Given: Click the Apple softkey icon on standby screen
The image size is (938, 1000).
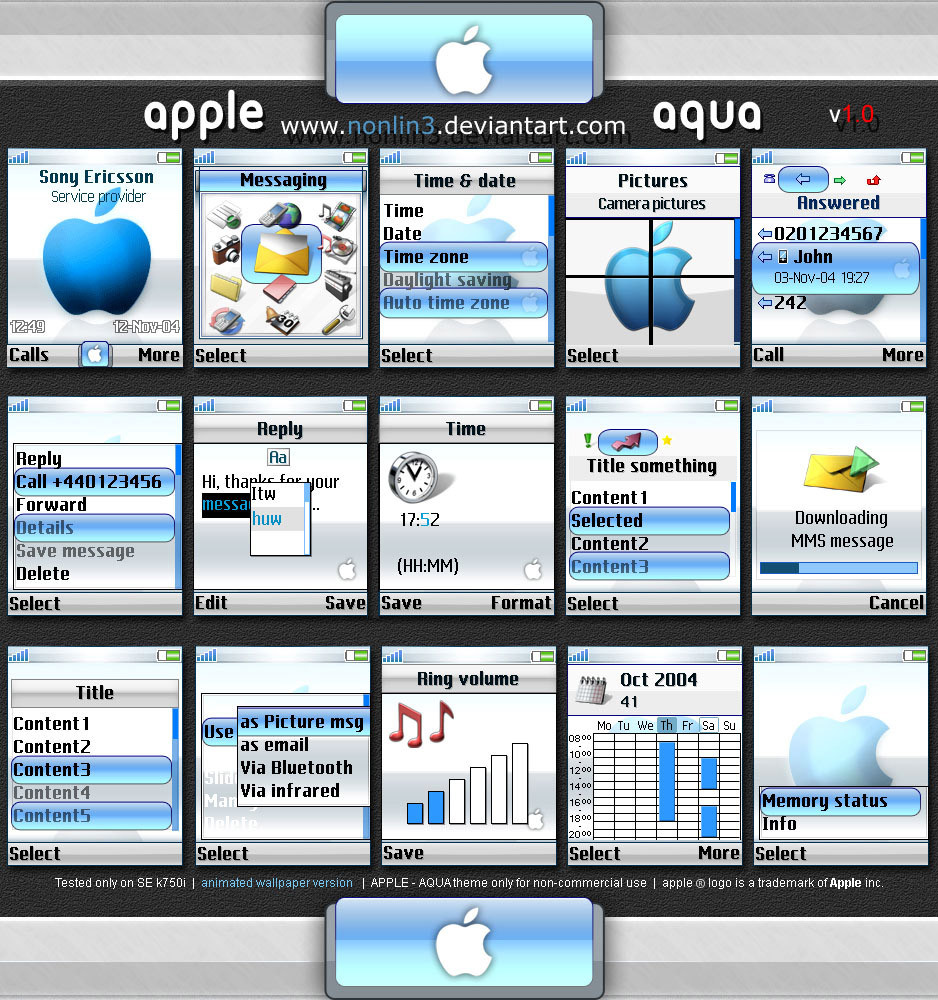Looking at the screenshot, I should (x=95, y=354).
